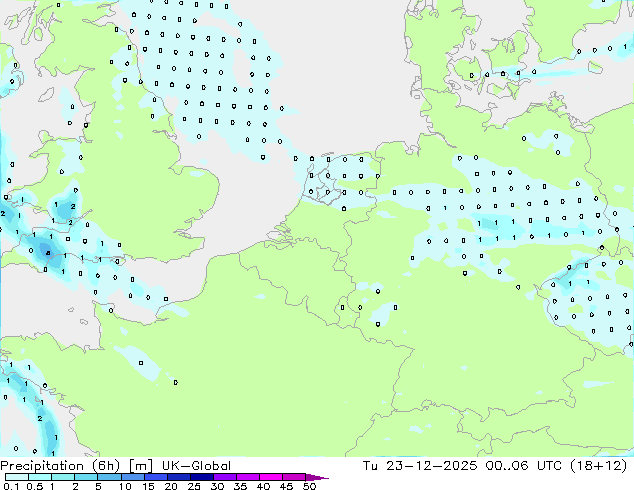
Task: Click the legend label '0.1'
Action: pyautogui.click(x=11, y=486)
